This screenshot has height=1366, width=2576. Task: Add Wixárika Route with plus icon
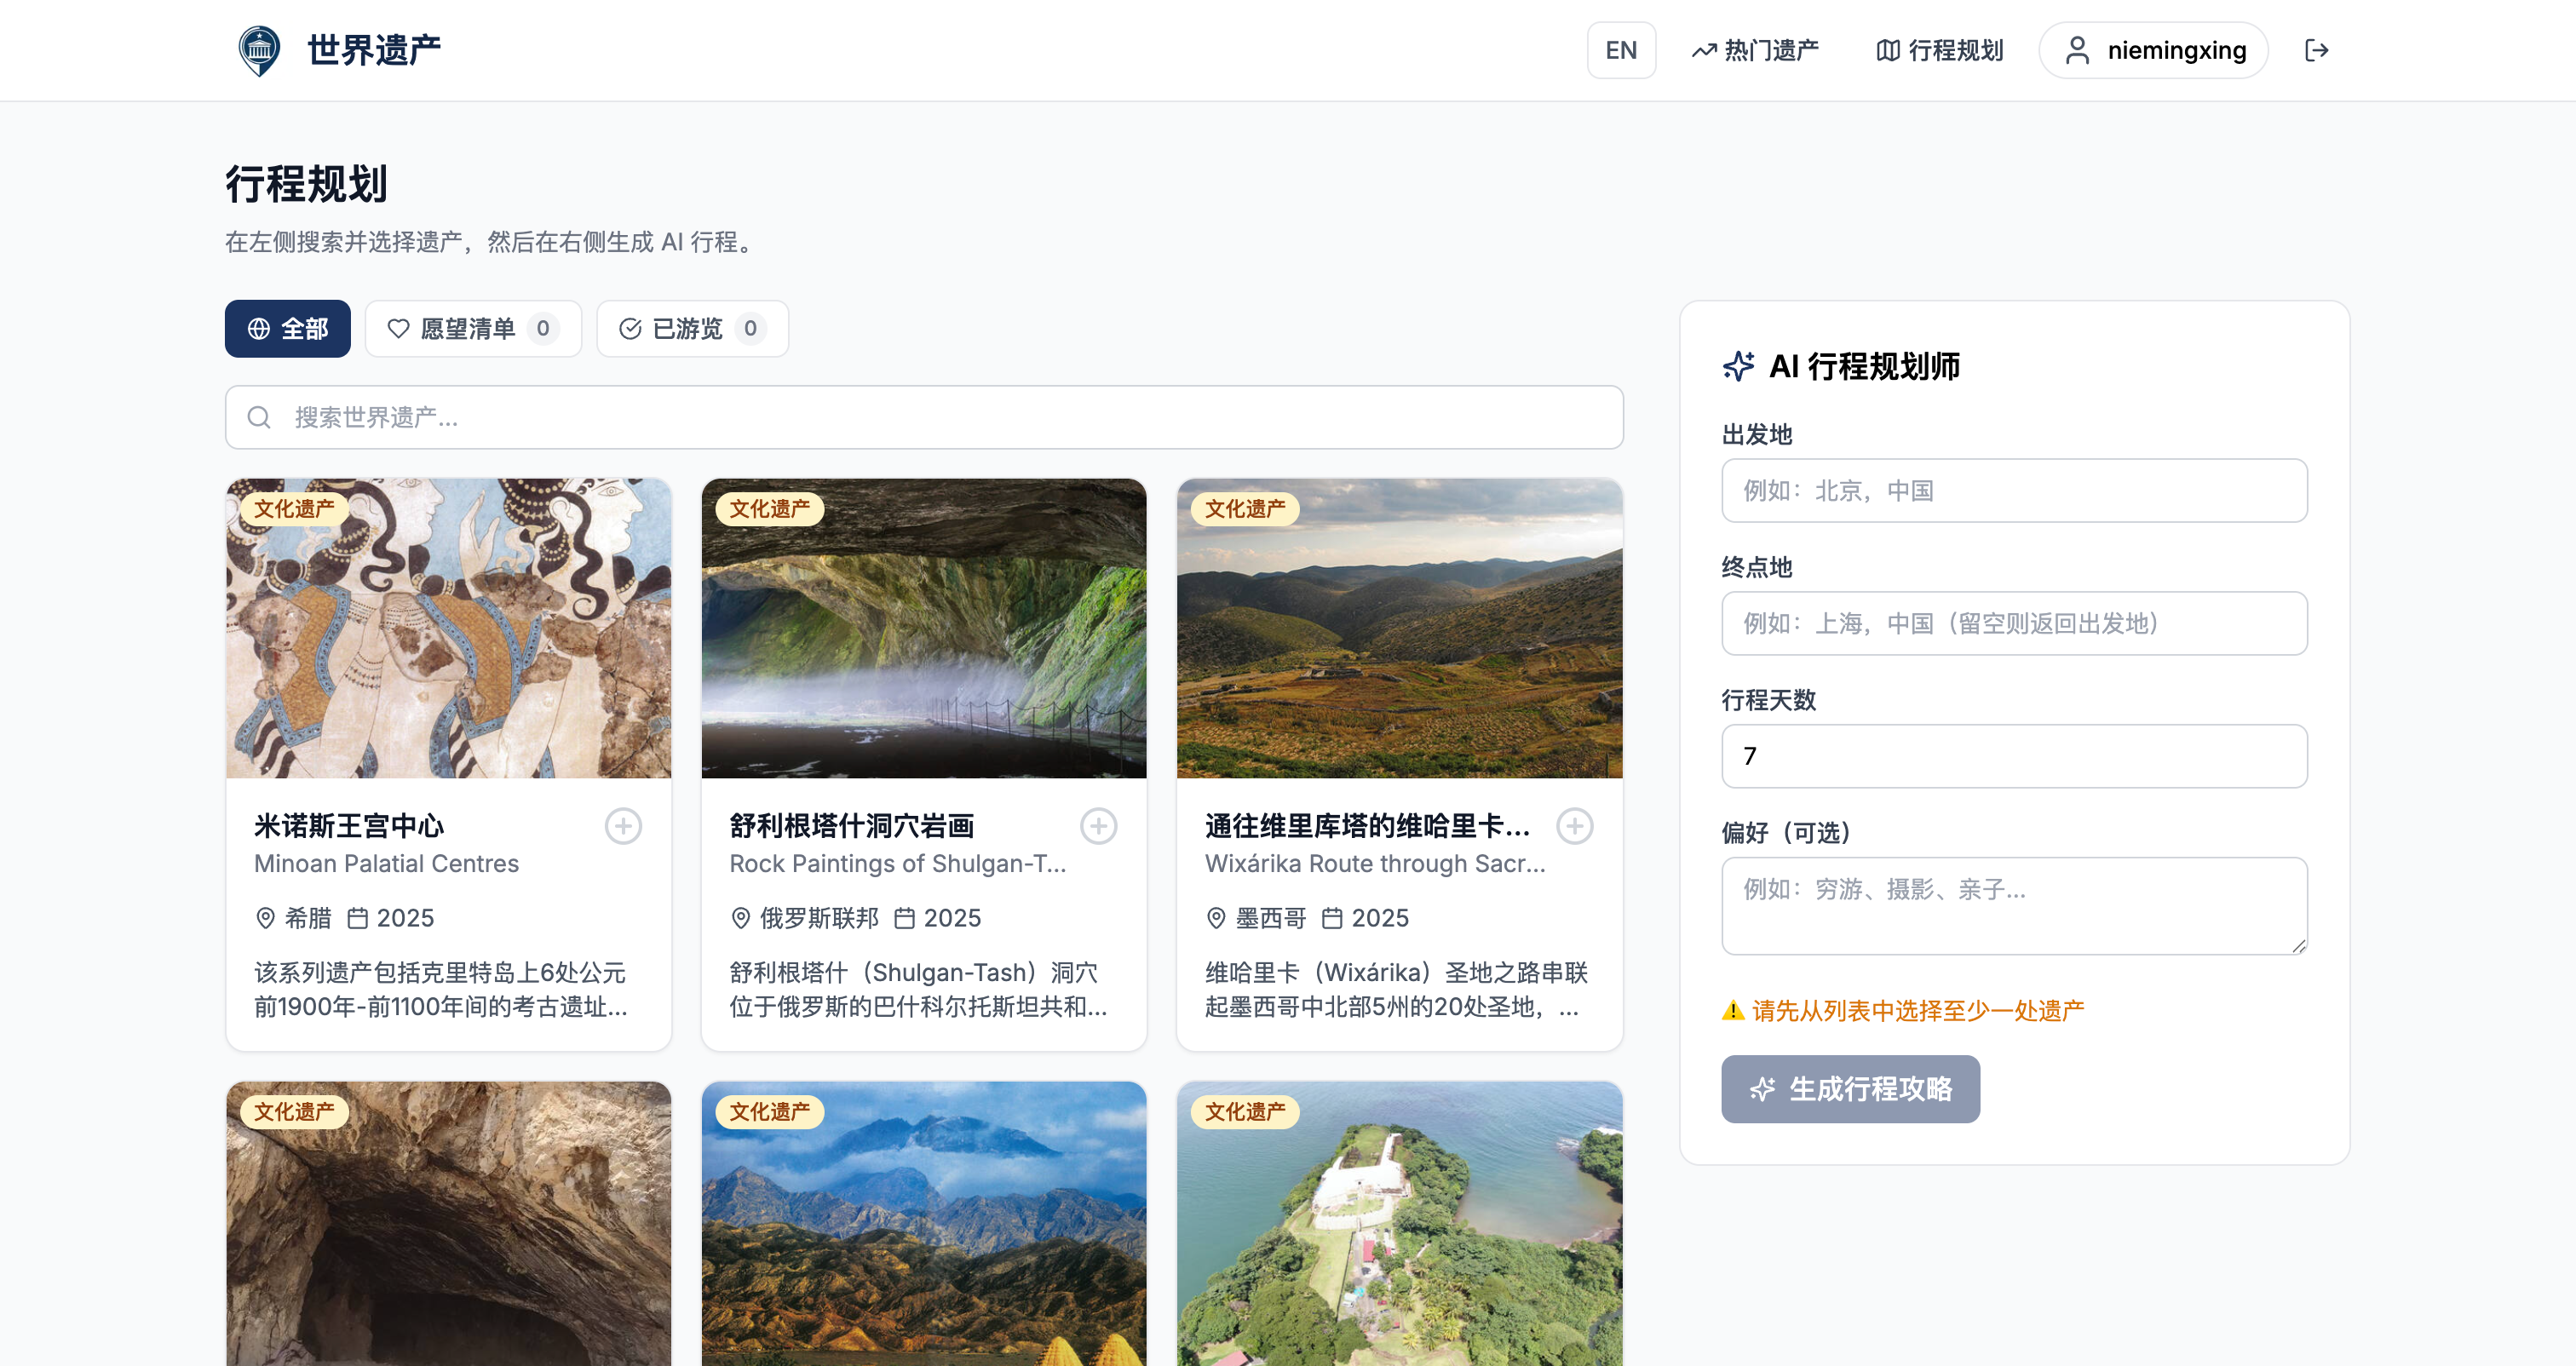click(1574, 826)
